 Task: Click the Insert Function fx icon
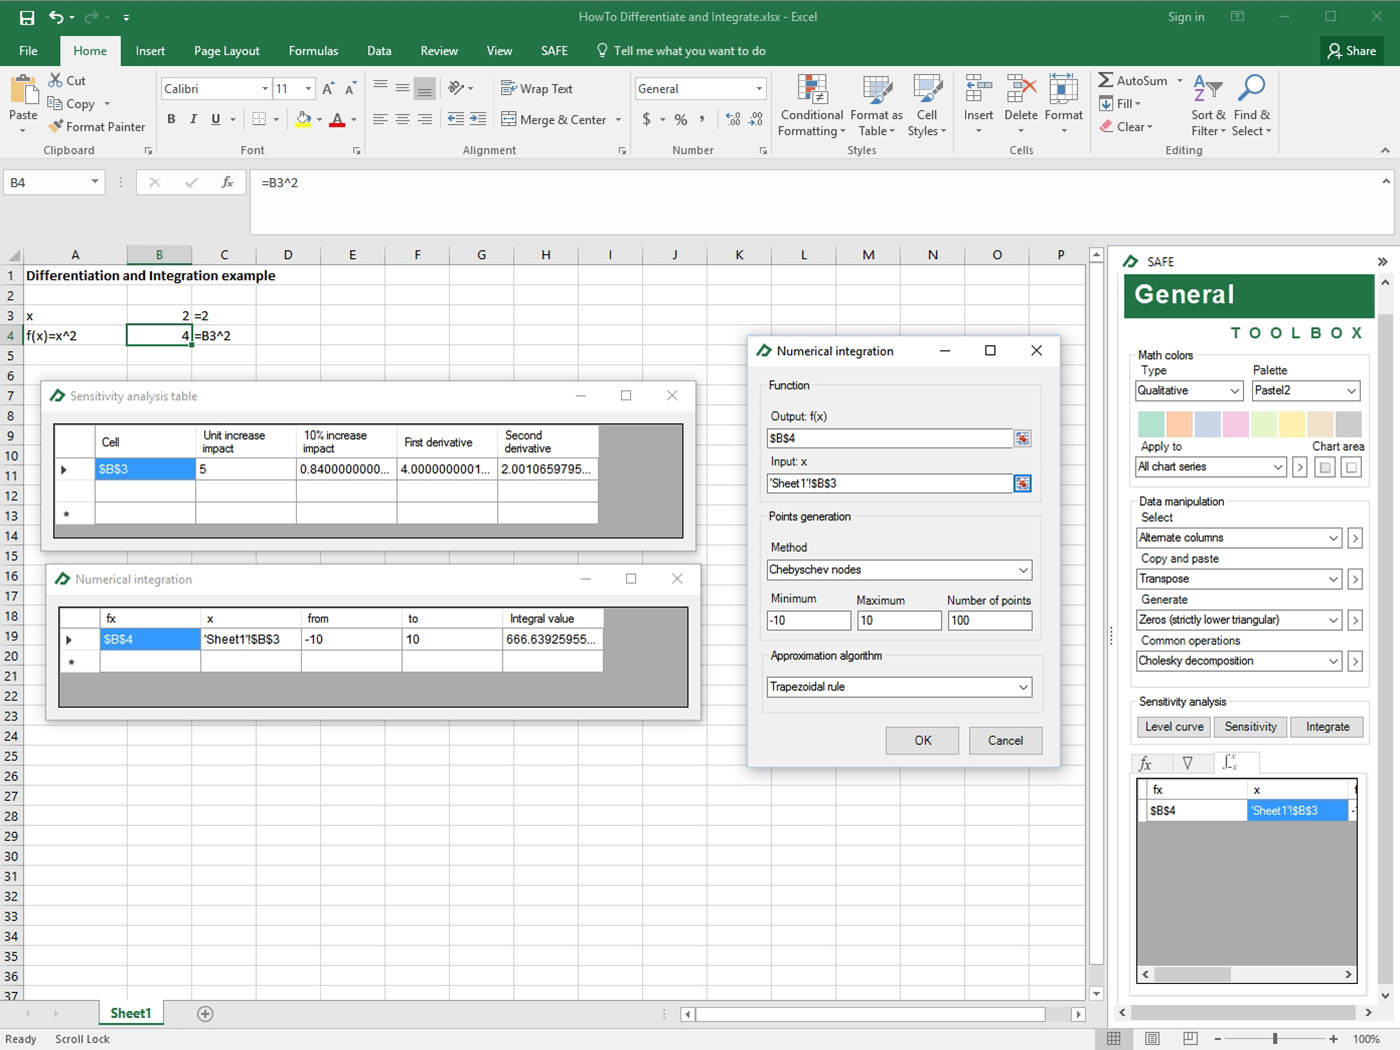[228, 182]
